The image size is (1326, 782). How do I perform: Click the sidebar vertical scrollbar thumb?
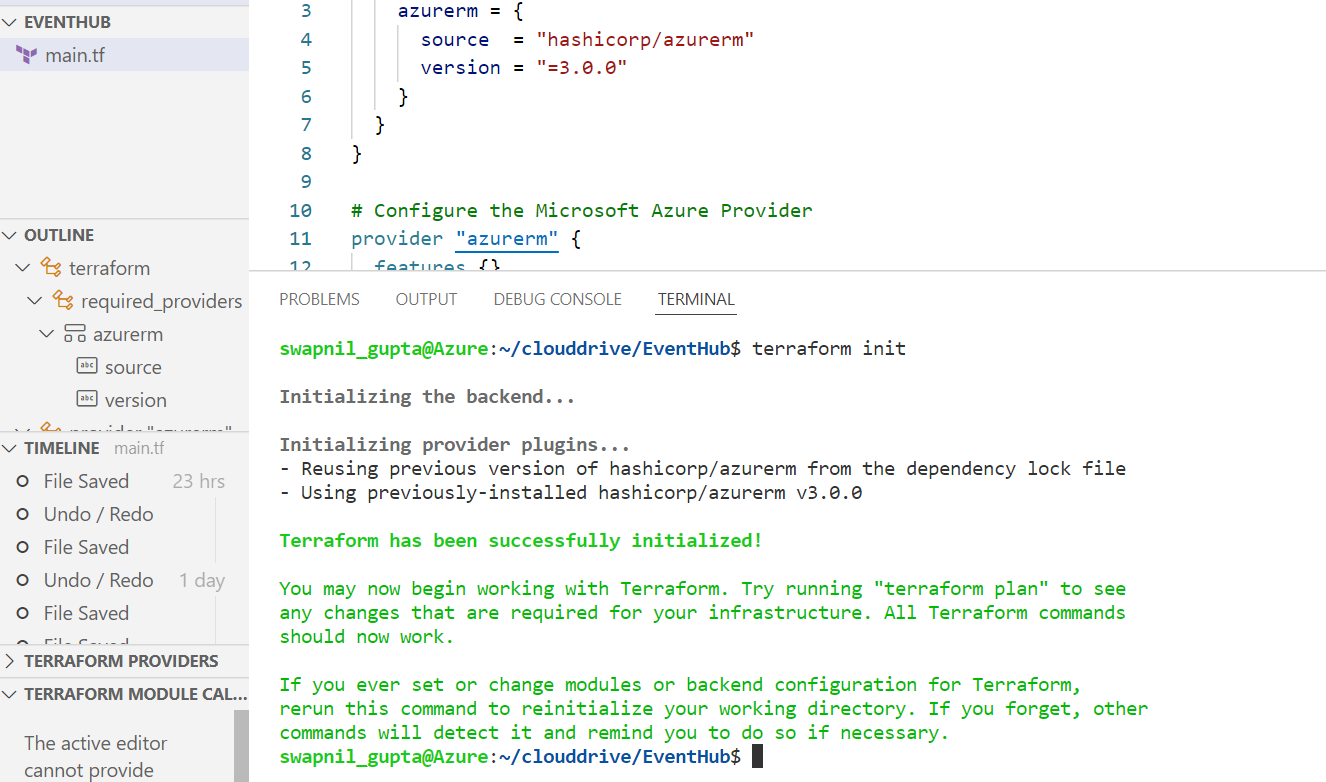241,746
